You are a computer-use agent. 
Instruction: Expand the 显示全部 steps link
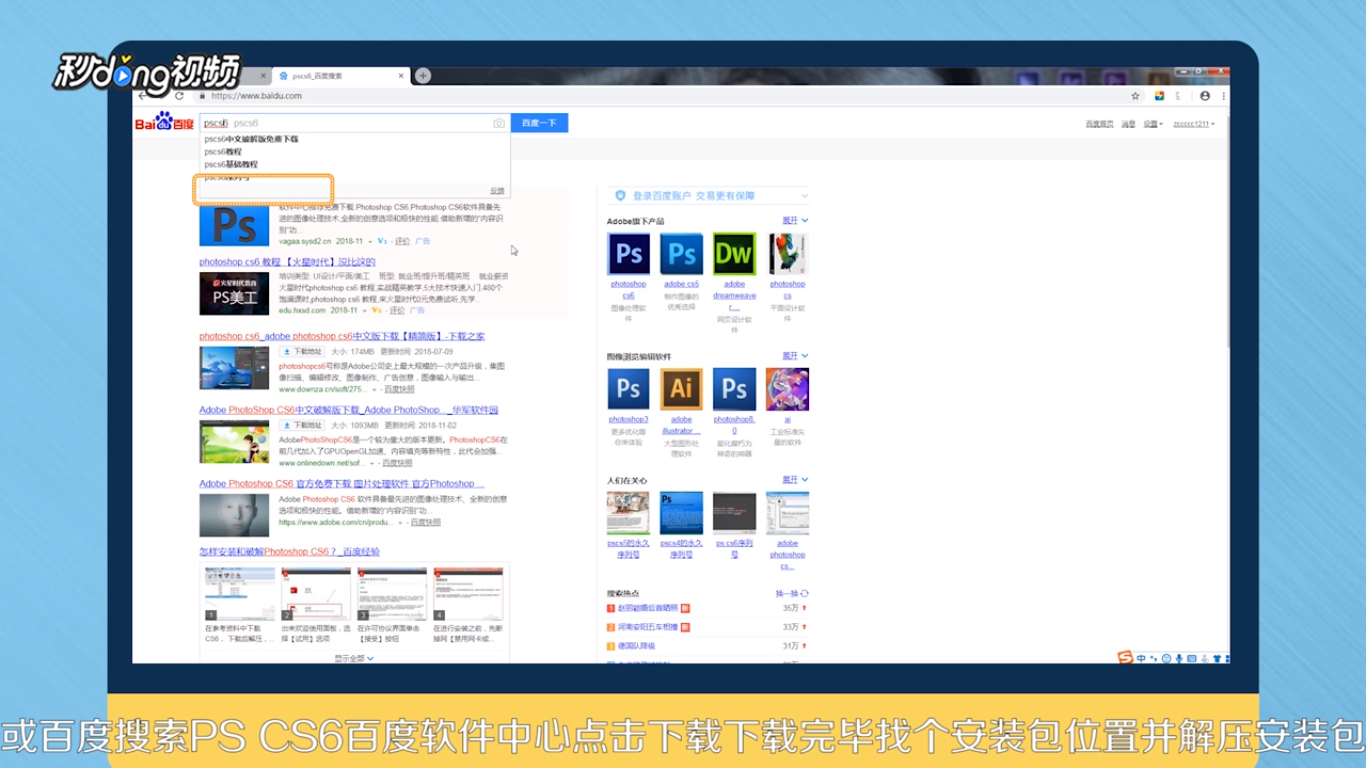click(x=354, y=658)
